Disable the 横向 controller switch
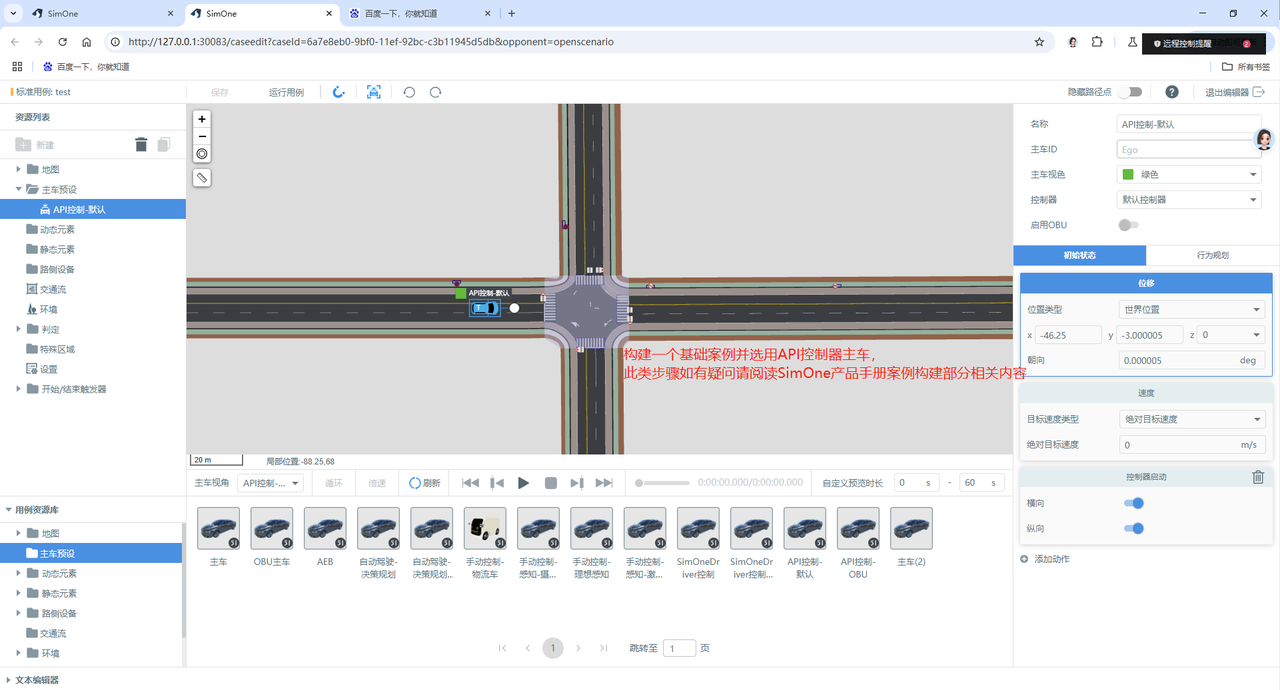 1133,504
